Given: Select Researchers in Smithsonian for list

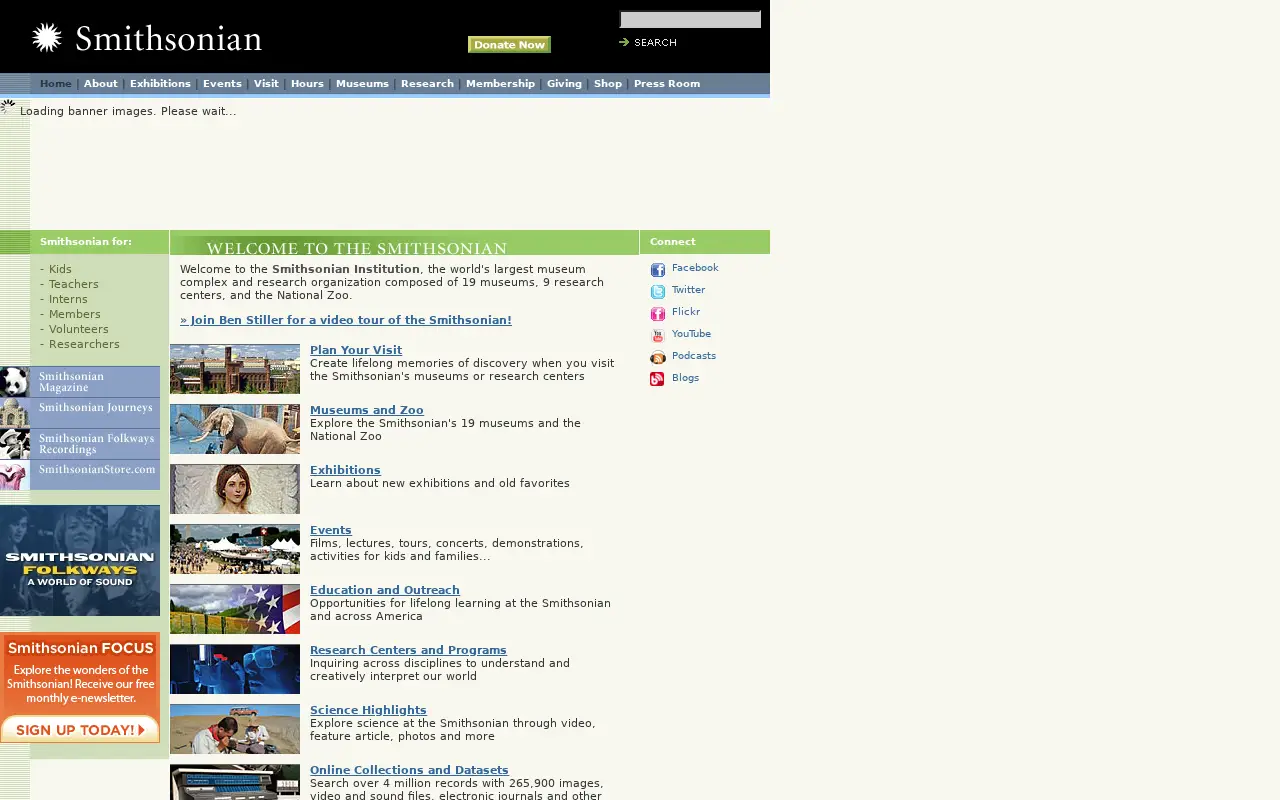Looking at the screenshot, I should pos(84,344).
